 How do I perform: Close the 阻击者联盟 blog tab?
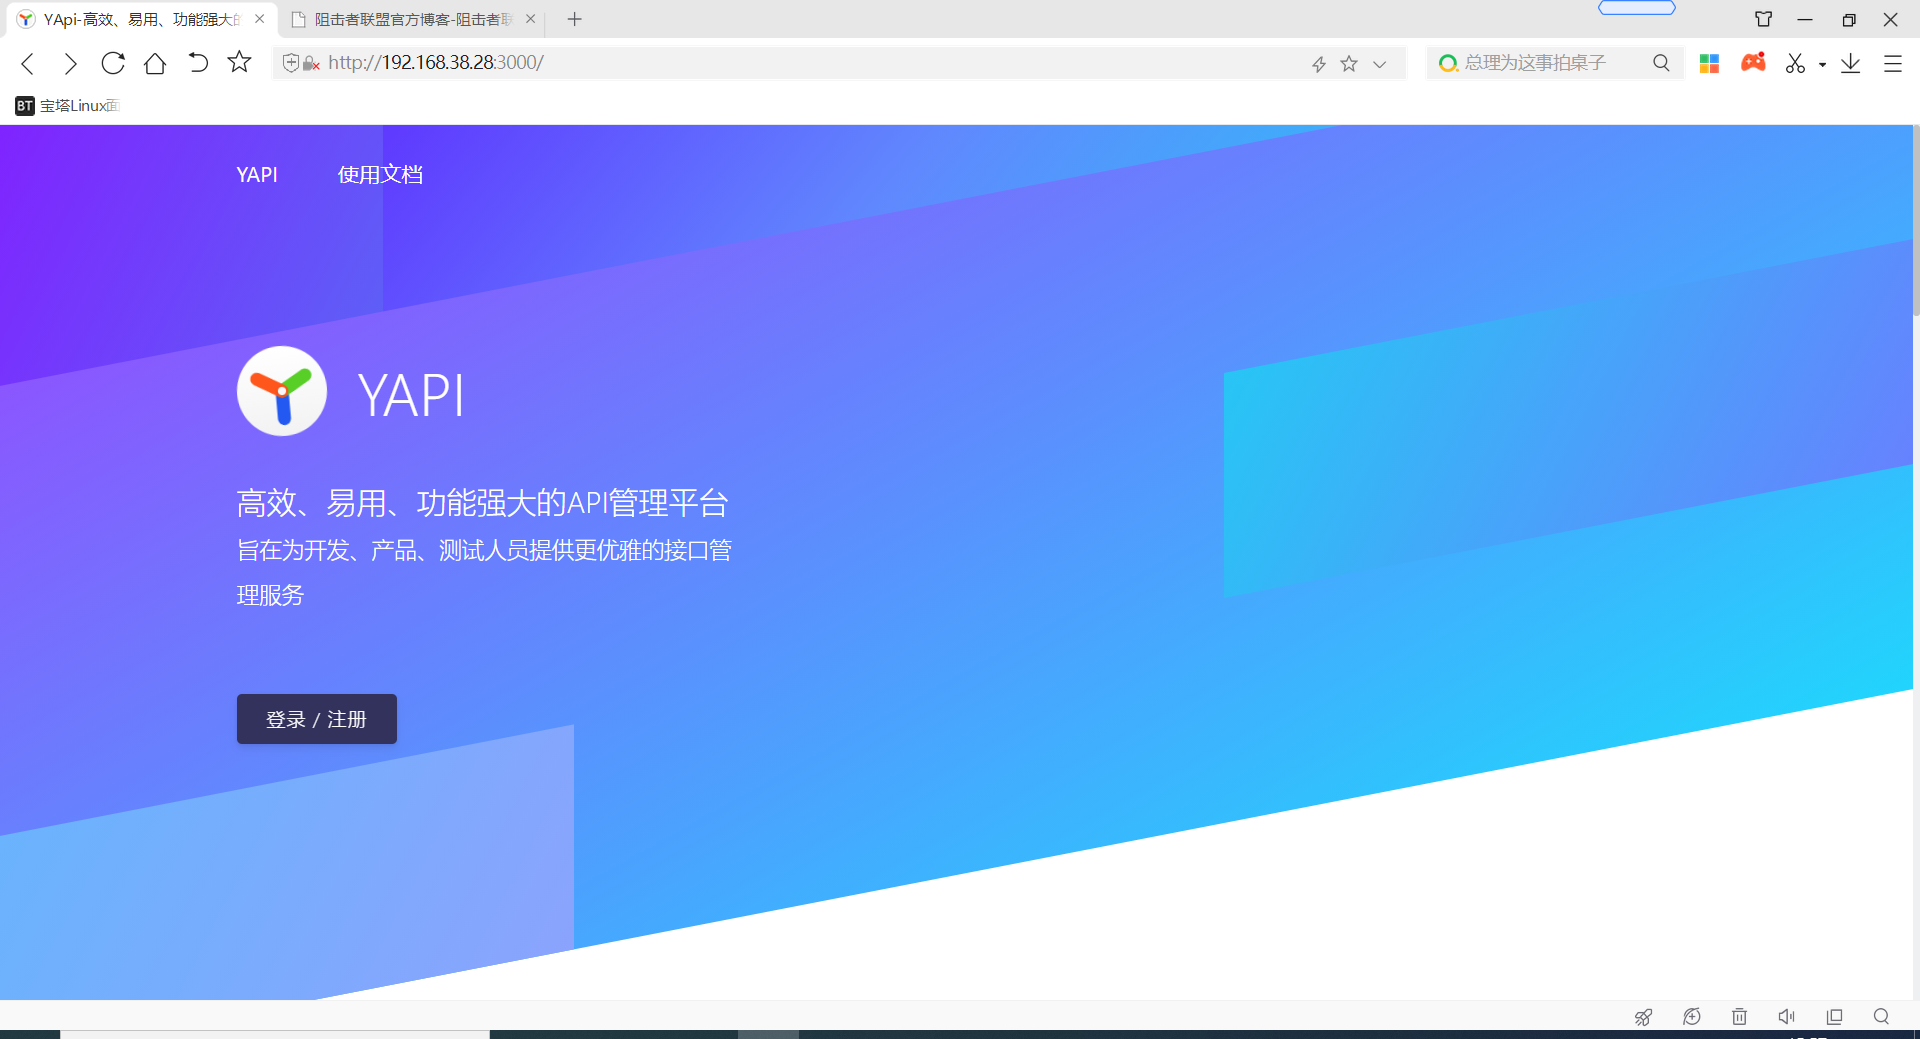pos(531,19)
